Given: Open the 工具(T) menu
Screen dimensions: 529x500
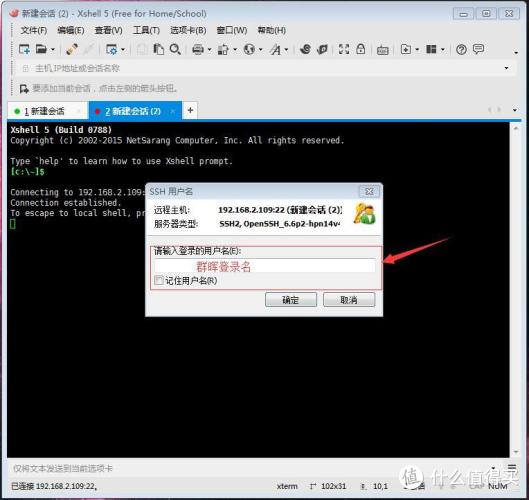Looking at the screenshot, I should coord(146,30).
